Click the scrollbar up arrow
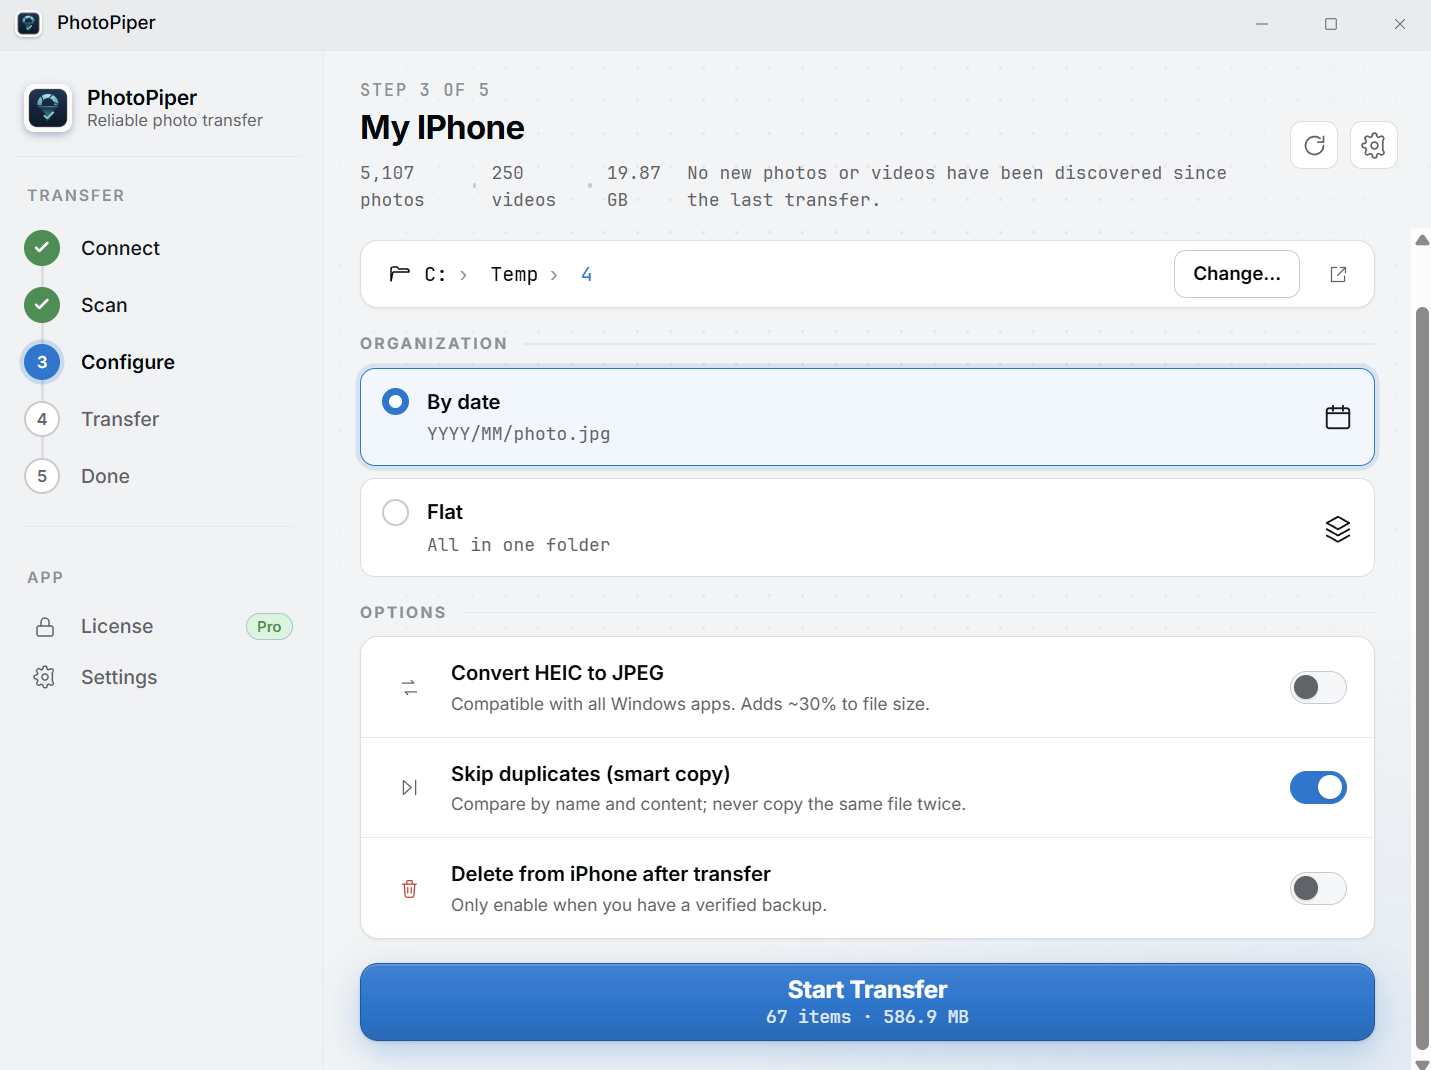This screenshot has width=1431, height=1070. tap(1422, 240)
